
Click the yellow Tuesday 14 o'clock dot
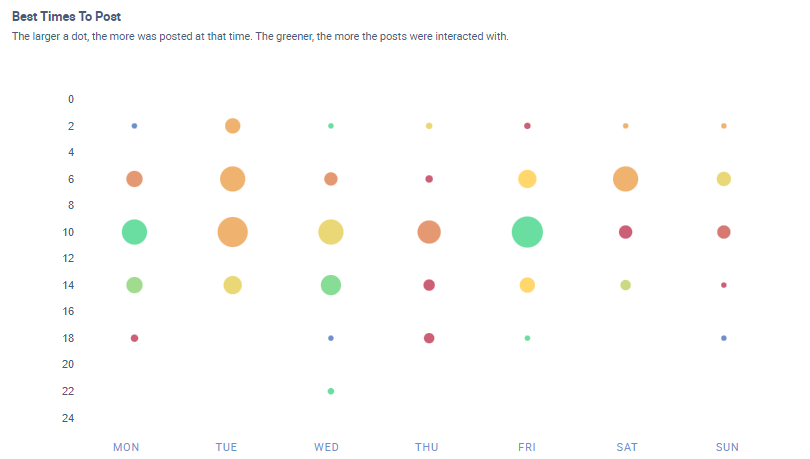point(232,285)
